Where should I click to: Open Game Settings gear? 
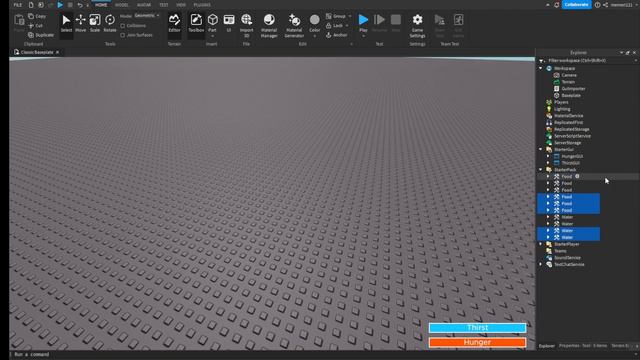(x=418, y=25)
